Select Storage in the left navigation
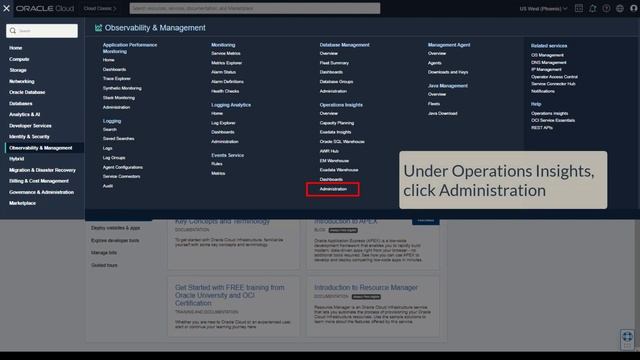This screenshot has width=640, height=360. 18,70
